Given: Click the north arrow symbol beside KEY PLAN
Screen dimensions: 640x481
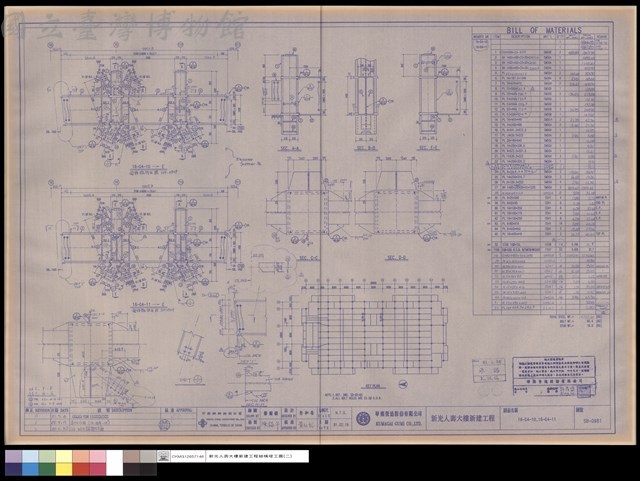Looking at the screenshot, I should (x=403, y=384).
